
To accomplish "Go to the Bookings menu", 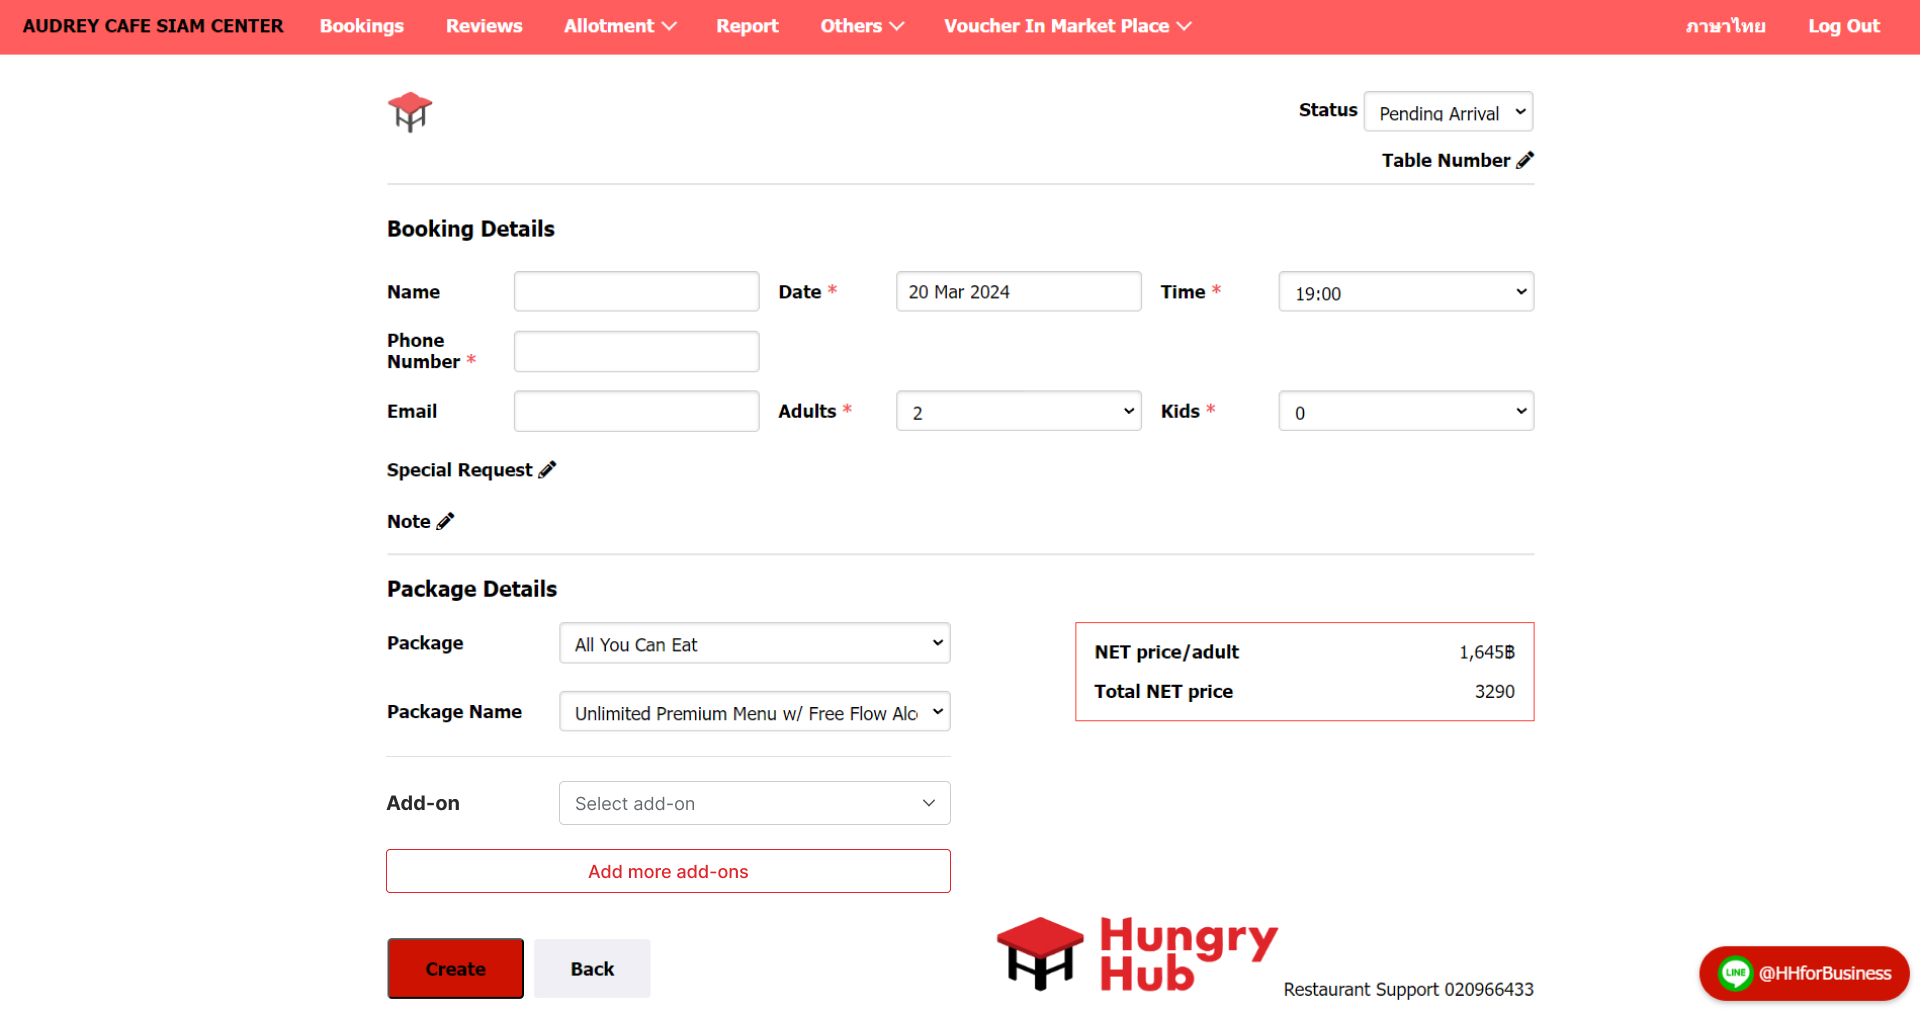I will point(361,26).
